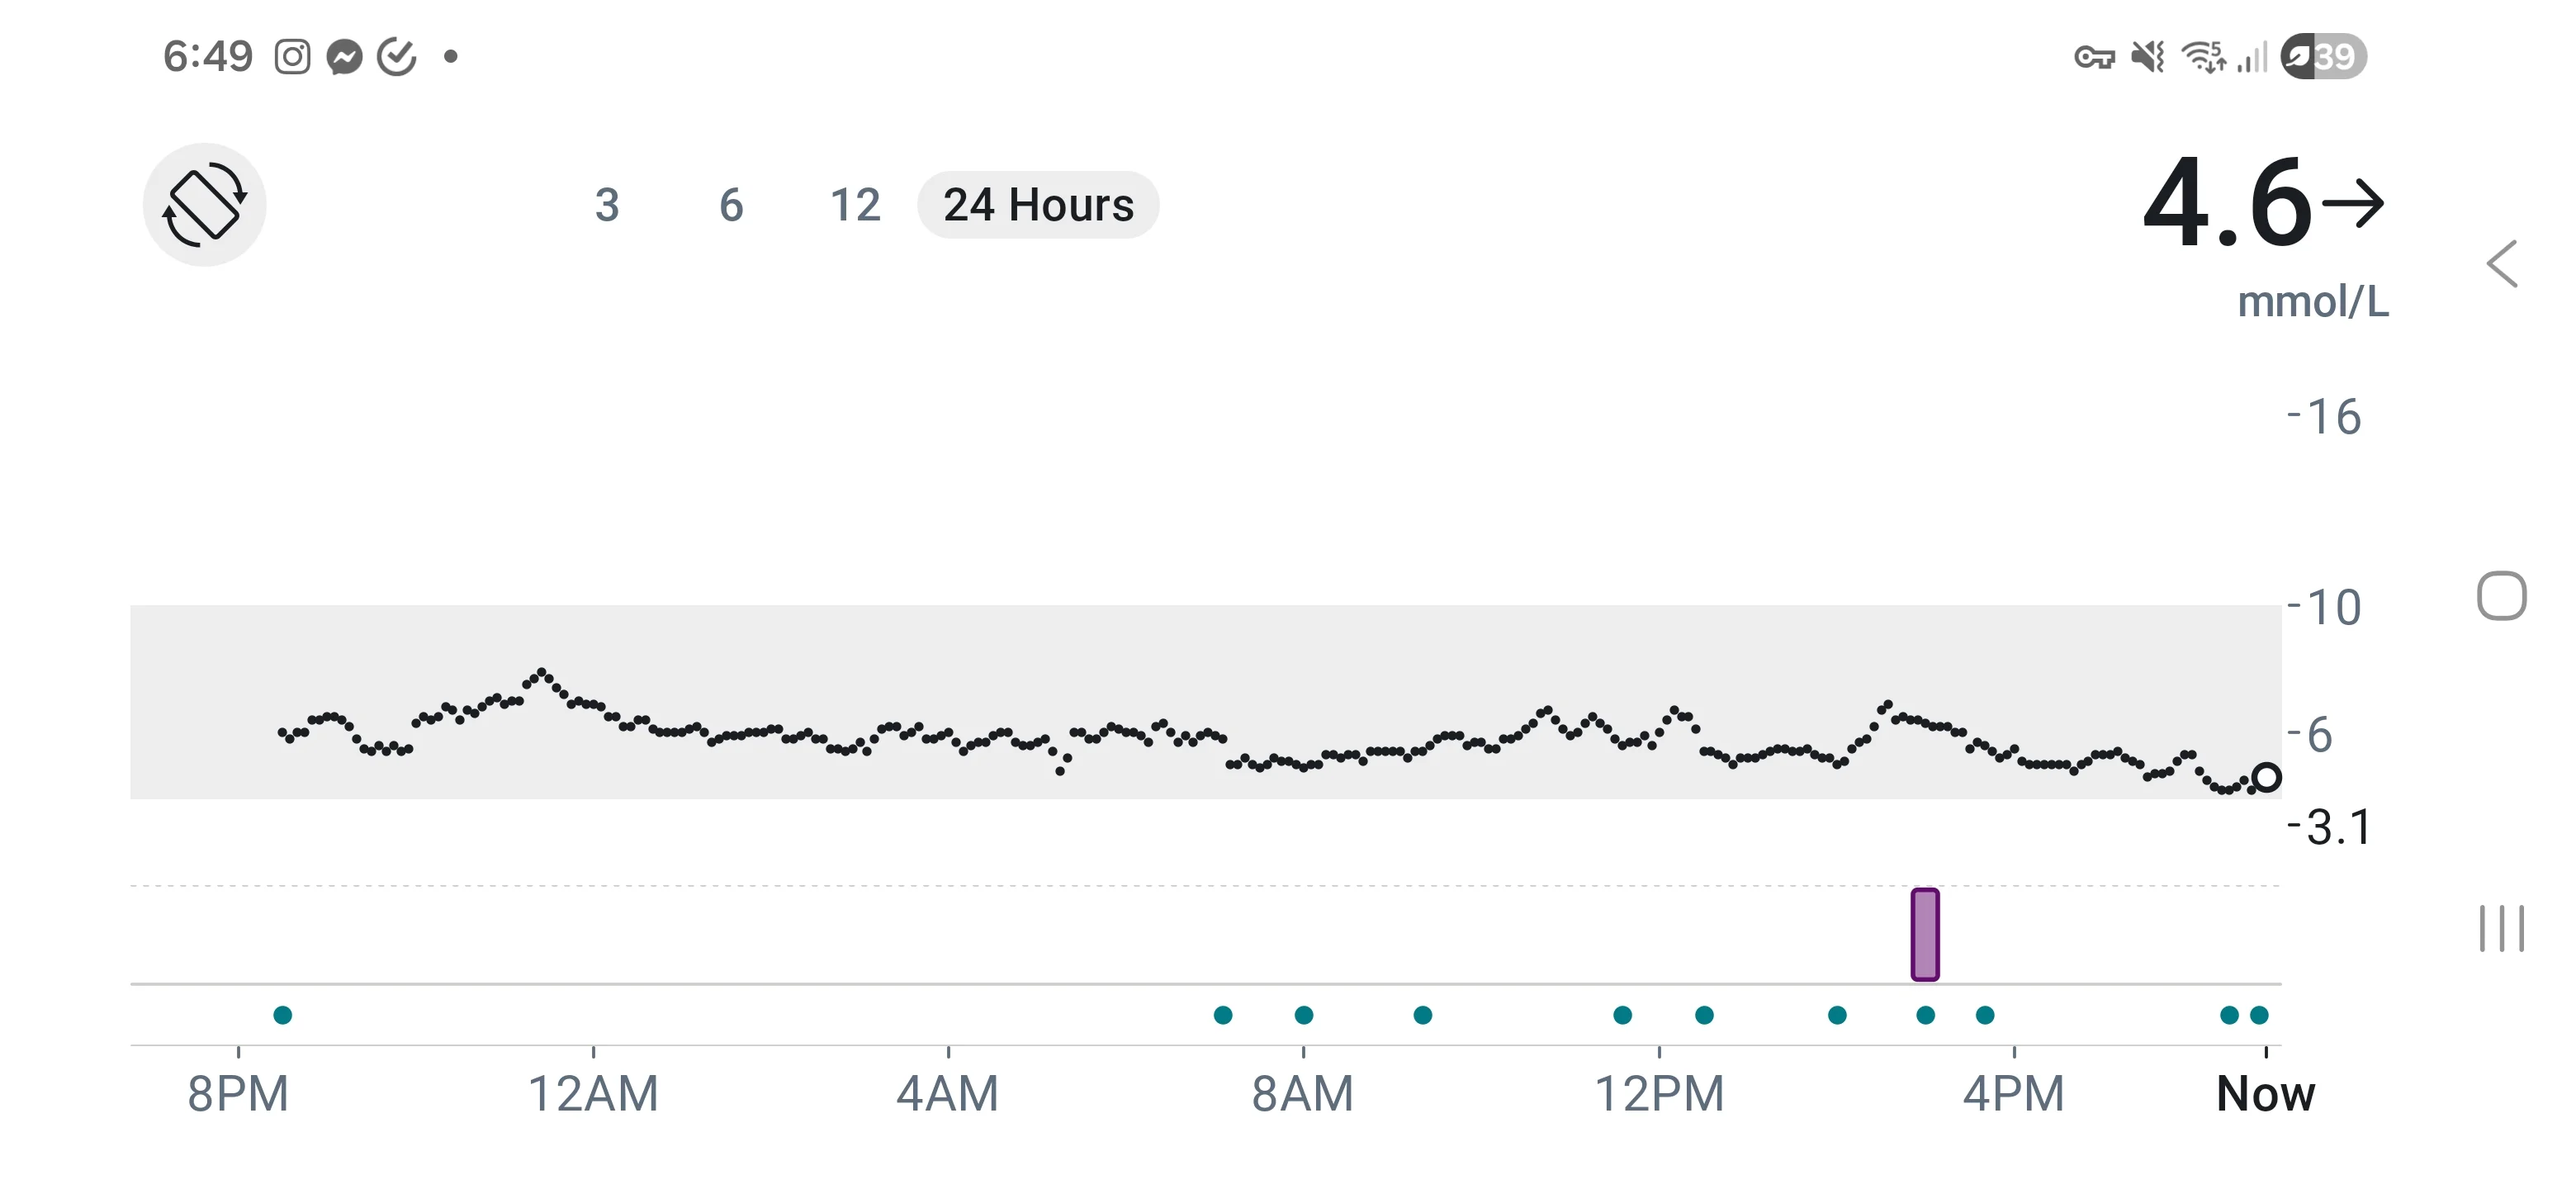Tap the Android home square button
The width and height of the screenshot is (2576, 1189).
click(2502, 596)
